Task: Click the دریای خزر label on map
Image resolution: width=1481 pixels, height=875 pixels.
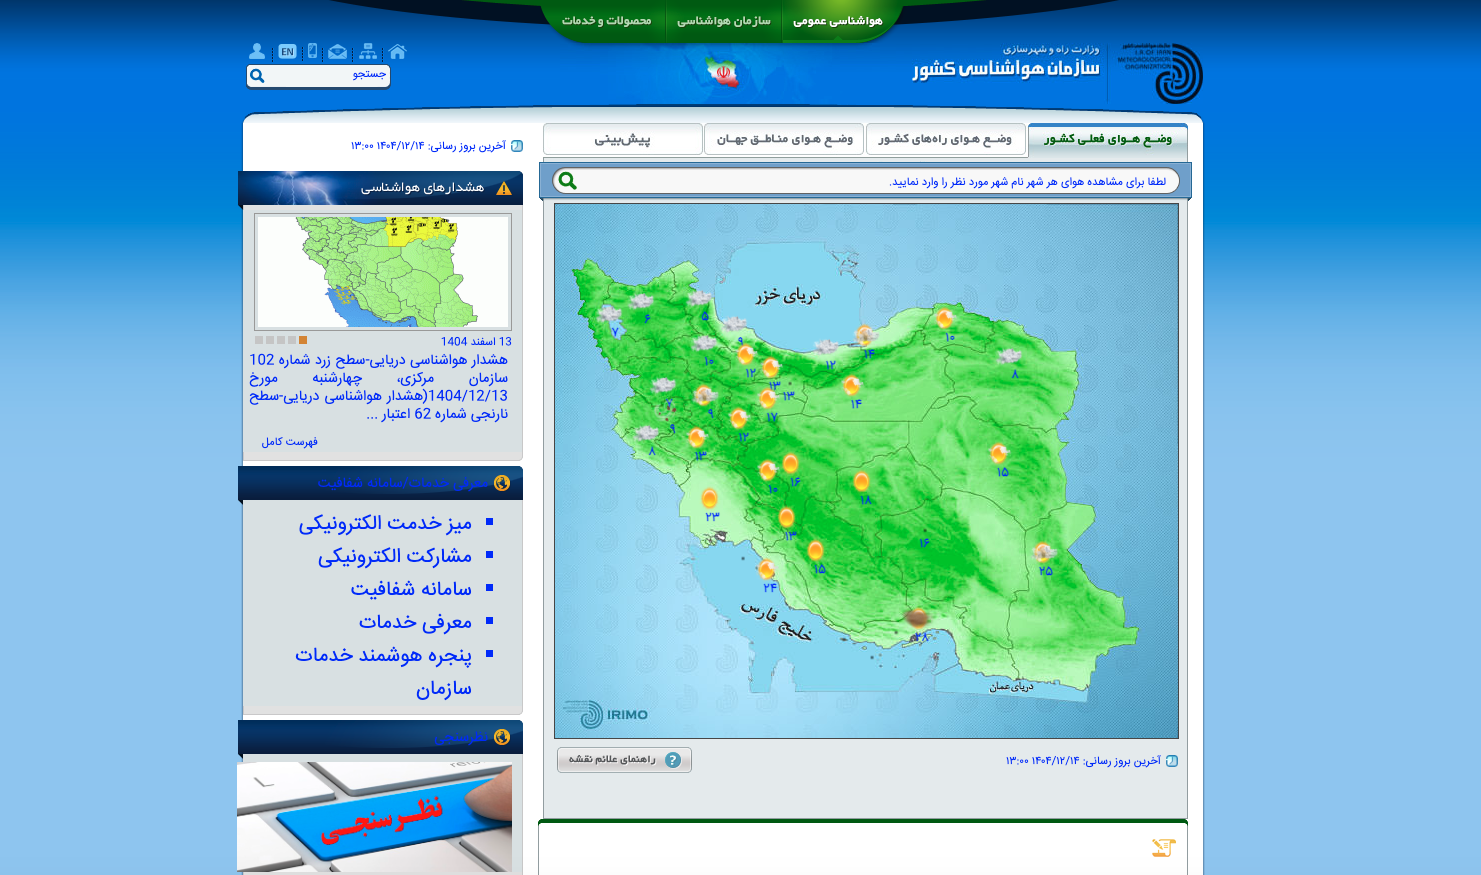Action: click(x=788, y=295)
